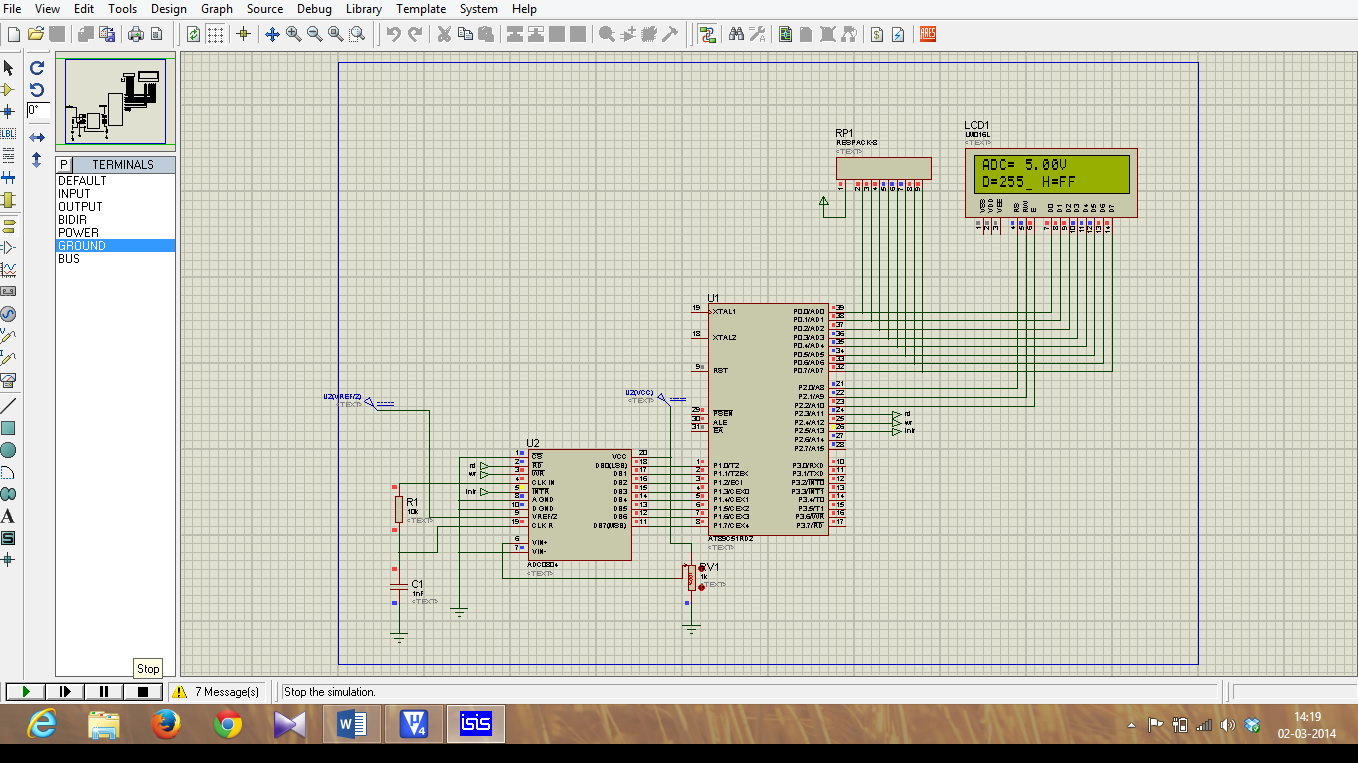Open the Debug menu
Screen dimensions: 1358x763
point(313,9)
